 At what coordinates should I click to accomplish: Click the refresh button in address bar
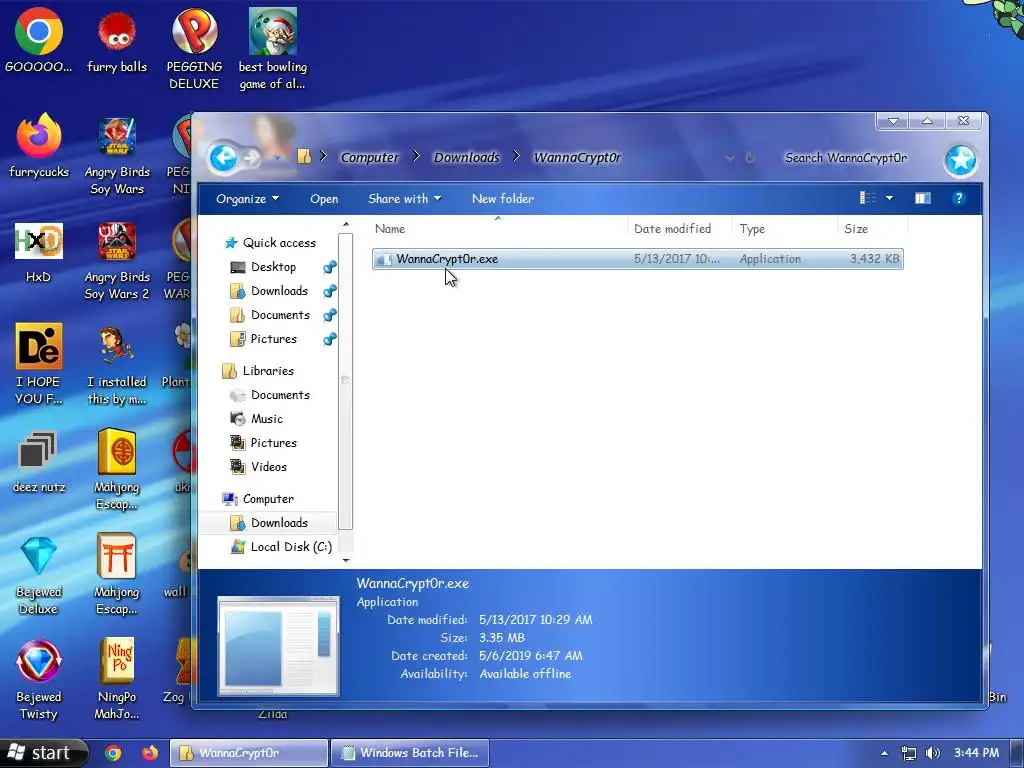(x=750, y=158)
